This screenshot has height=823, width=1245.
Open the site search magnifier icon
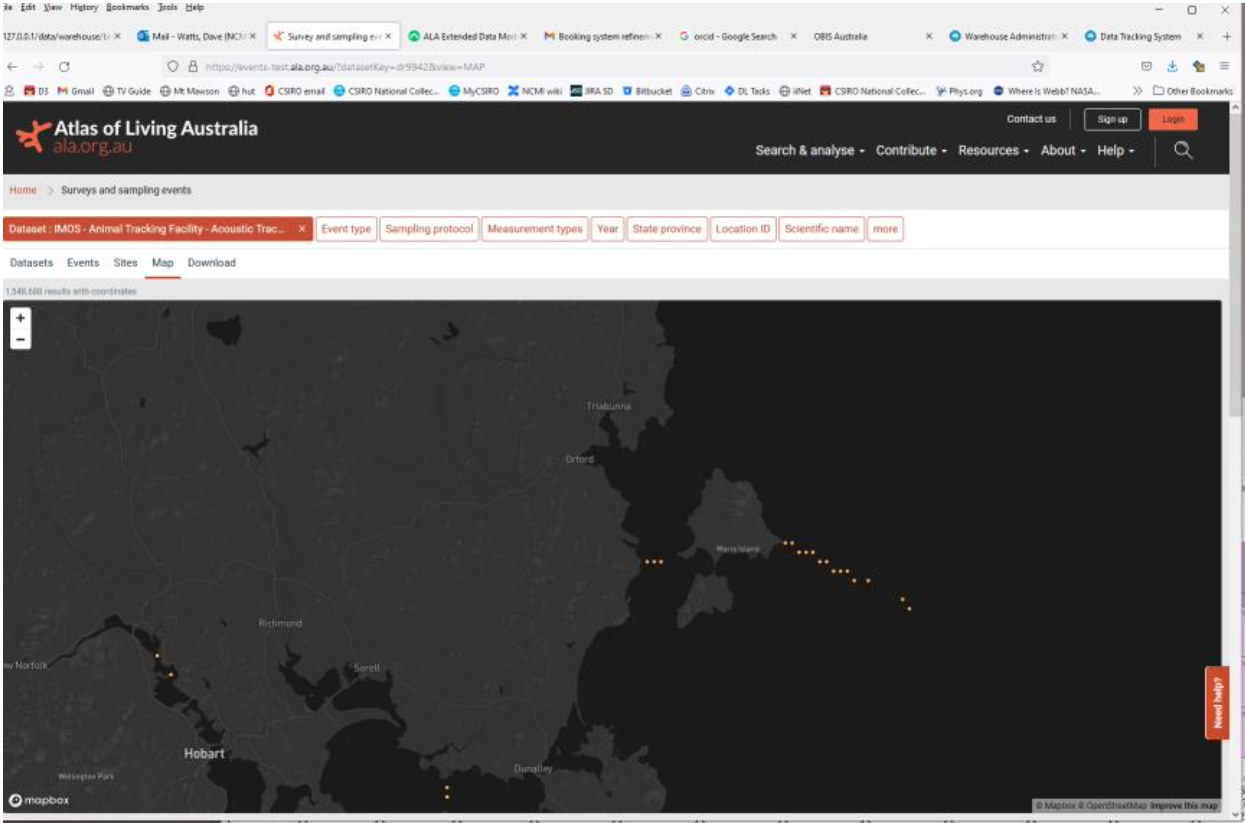[1183, 150]
